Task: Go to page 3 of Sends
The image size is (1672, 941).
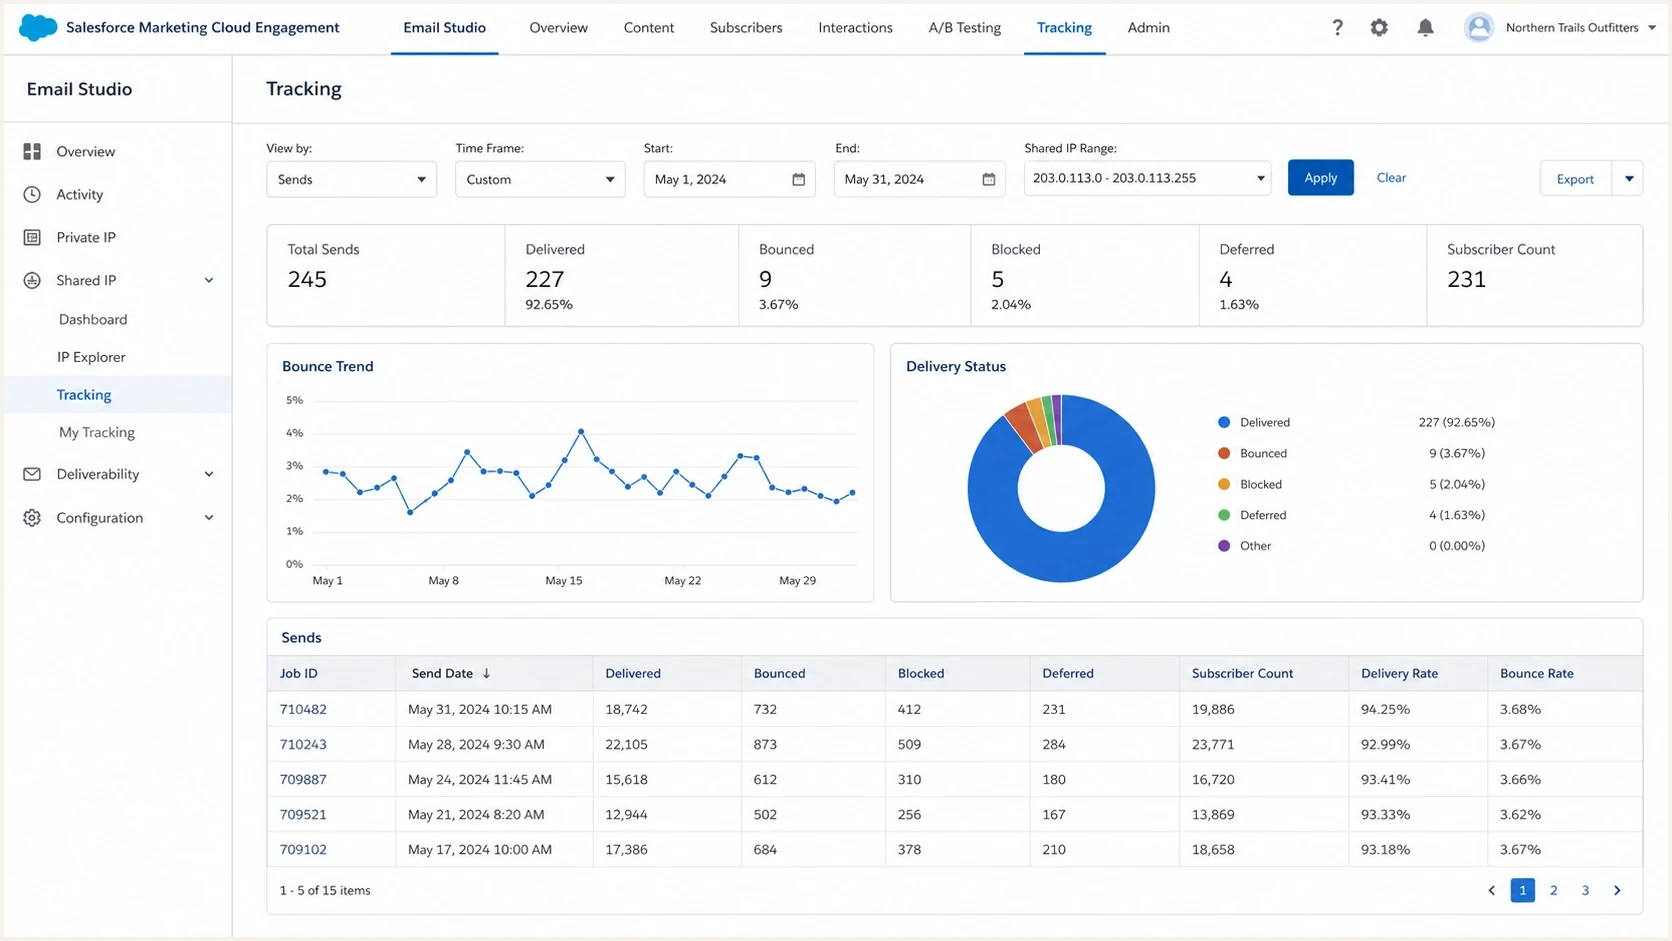Action: pyautogui.click(x=1585, y=890)
